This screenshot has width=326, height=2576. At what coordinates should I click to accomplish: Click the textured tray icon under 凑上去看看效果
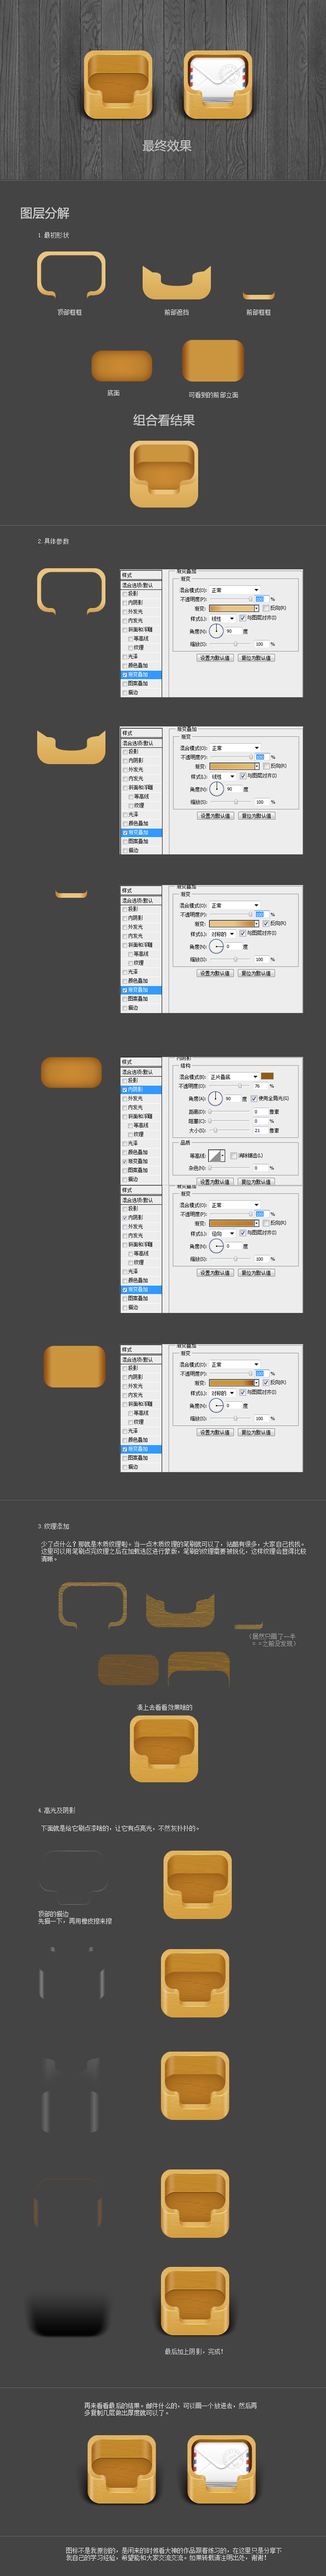coord(164,1749)
